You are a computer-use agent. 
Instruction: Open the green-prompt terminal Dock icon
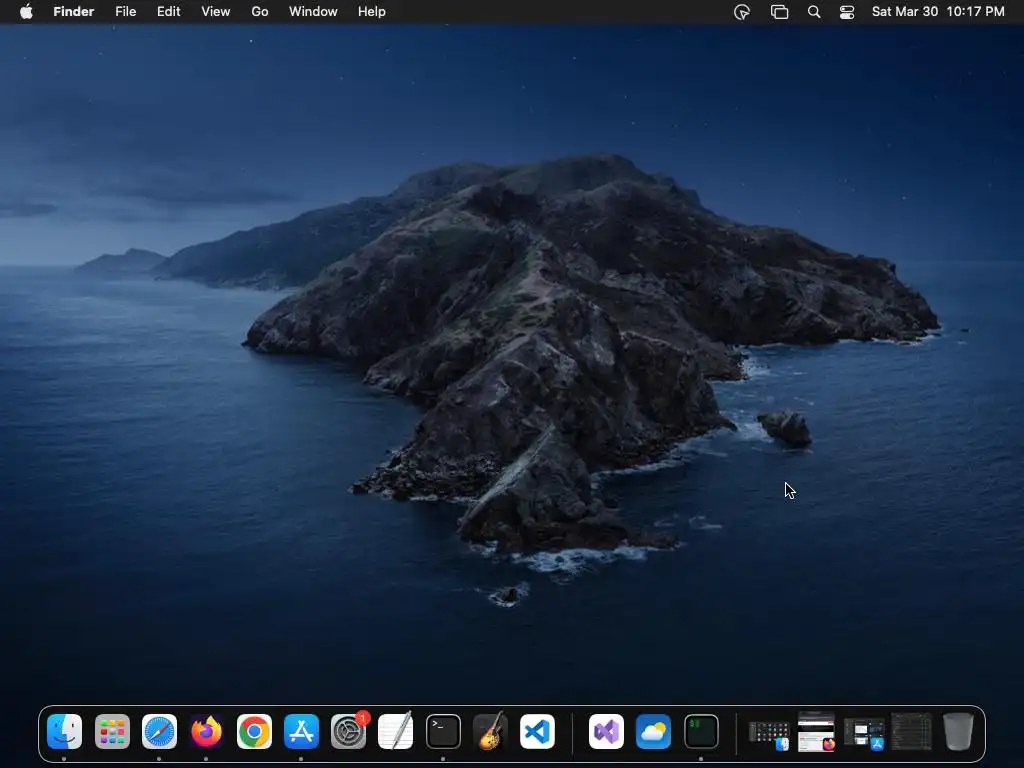(701, 731)
